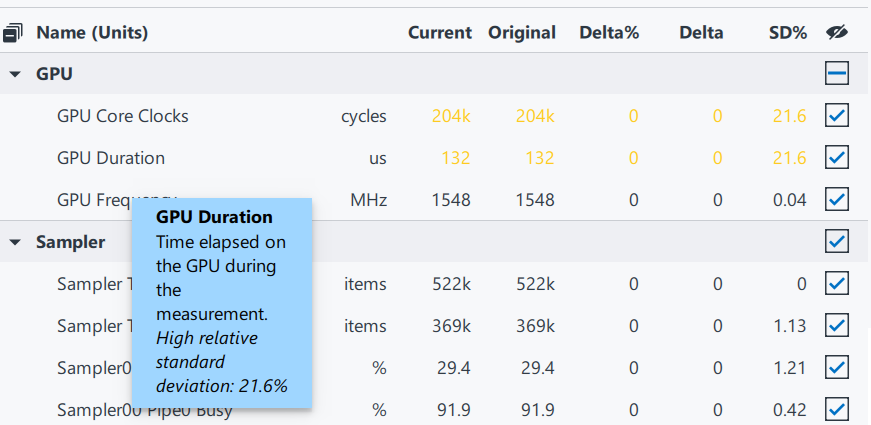Select the GPU Core Clocks row
This screenshot has width=871, height=425.
(x=123, y=116)
